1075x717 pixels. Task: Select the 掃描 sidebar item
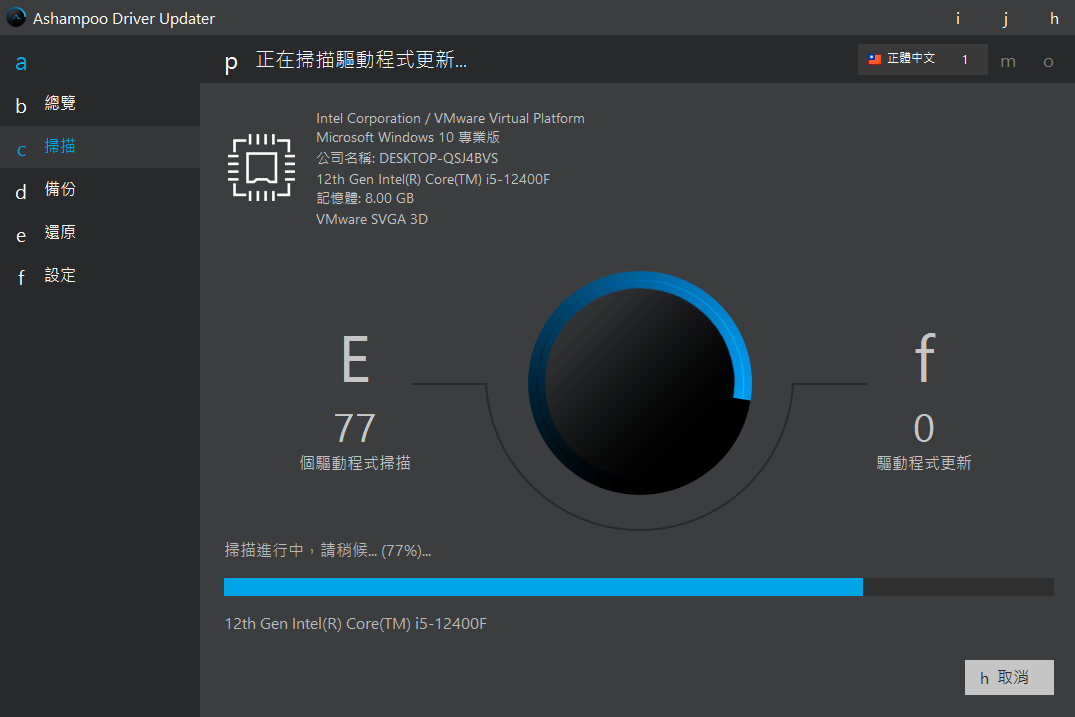pyautogui.click(x=100, y=147)
